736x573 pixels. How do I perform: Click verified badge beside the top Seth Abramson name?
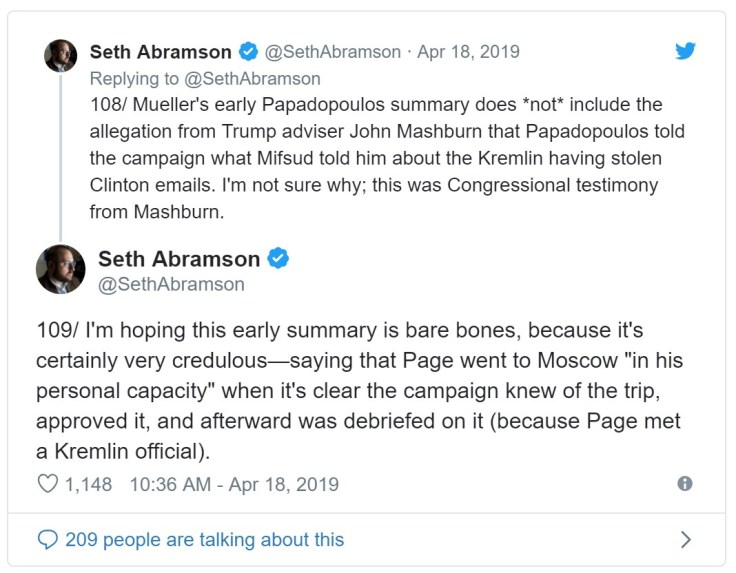248,51
